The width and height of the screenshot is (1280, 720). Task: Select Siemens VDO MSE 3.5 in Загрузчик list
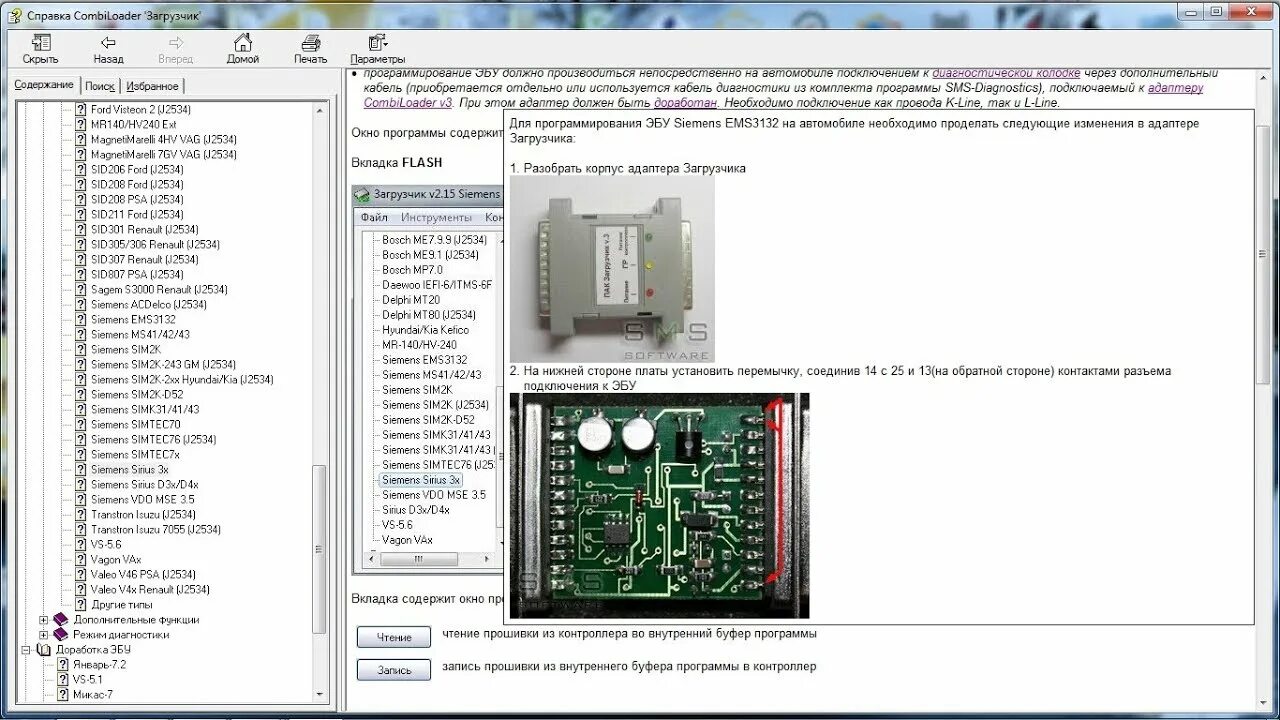433,495
